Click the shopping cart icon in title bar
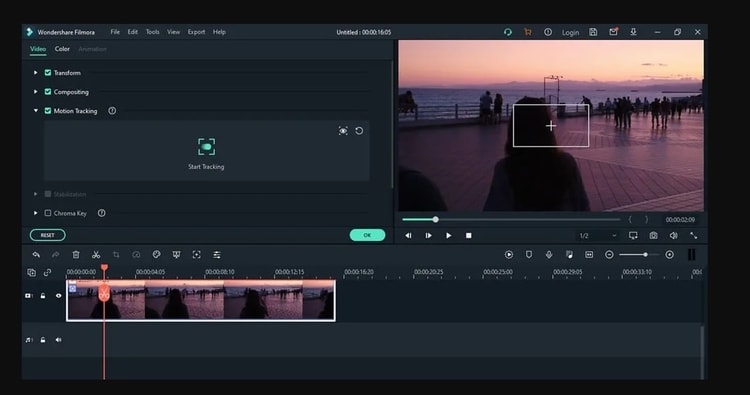Viewport: 750px width, 395px height. click(x=528, y=32)
